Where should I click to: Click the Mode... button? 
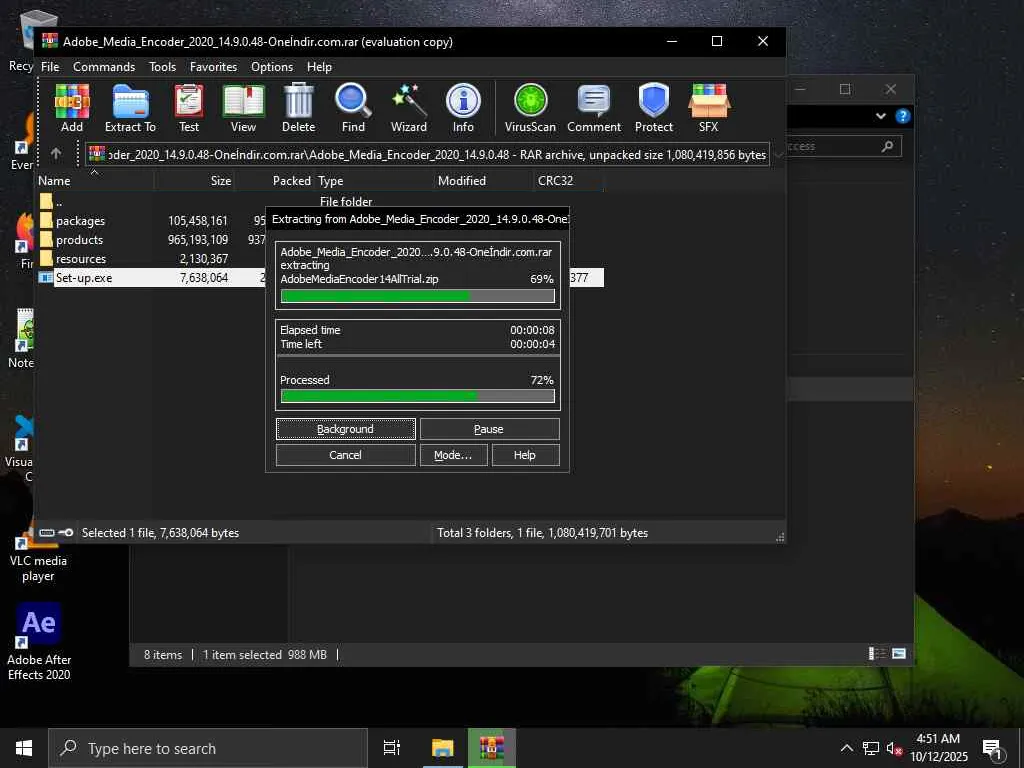[453, 455]
